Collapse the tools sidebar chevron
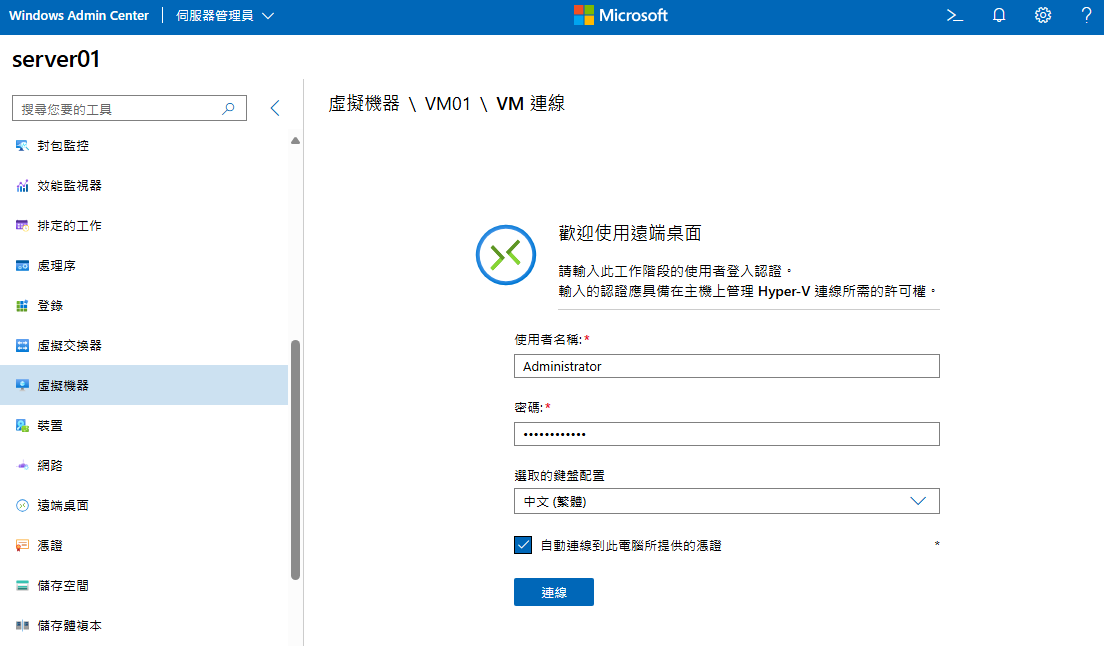 click(x=275, y=108)
